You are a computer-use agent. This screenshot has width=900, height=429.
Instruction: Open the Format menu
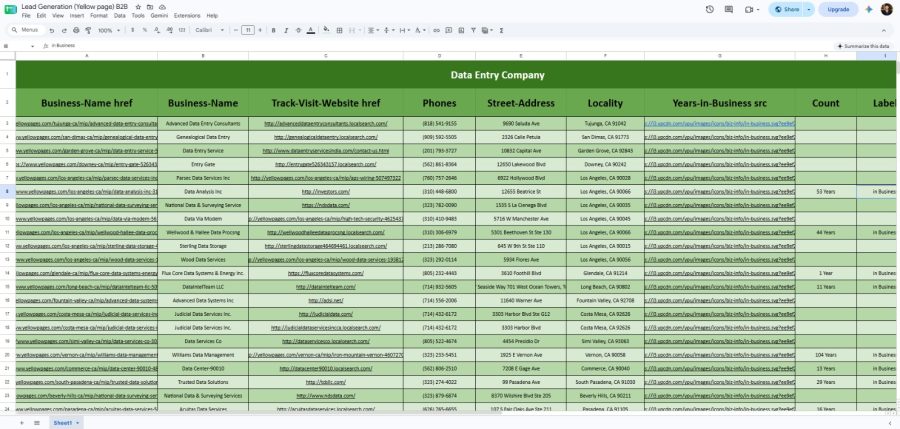pyautogui.click(x=99, y=16)
